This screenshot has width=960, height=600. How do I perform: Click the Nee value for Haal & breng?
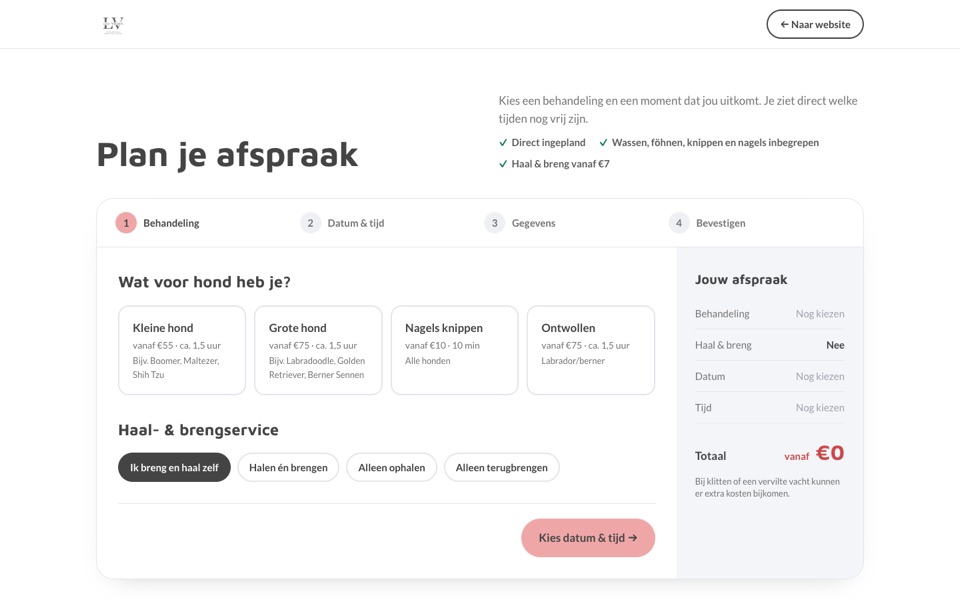click(x=835, y=345)
